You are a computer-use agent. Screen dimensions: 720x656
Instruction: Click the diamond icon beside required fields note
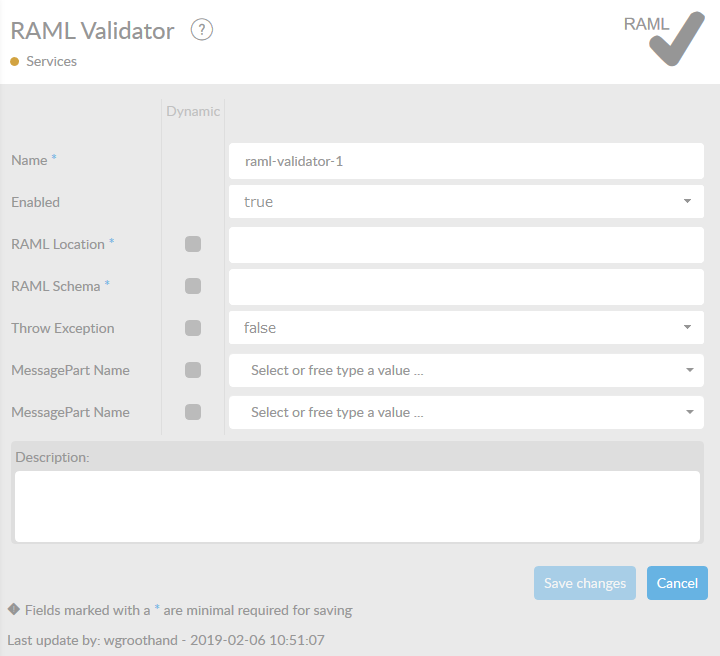pos(14,609)
